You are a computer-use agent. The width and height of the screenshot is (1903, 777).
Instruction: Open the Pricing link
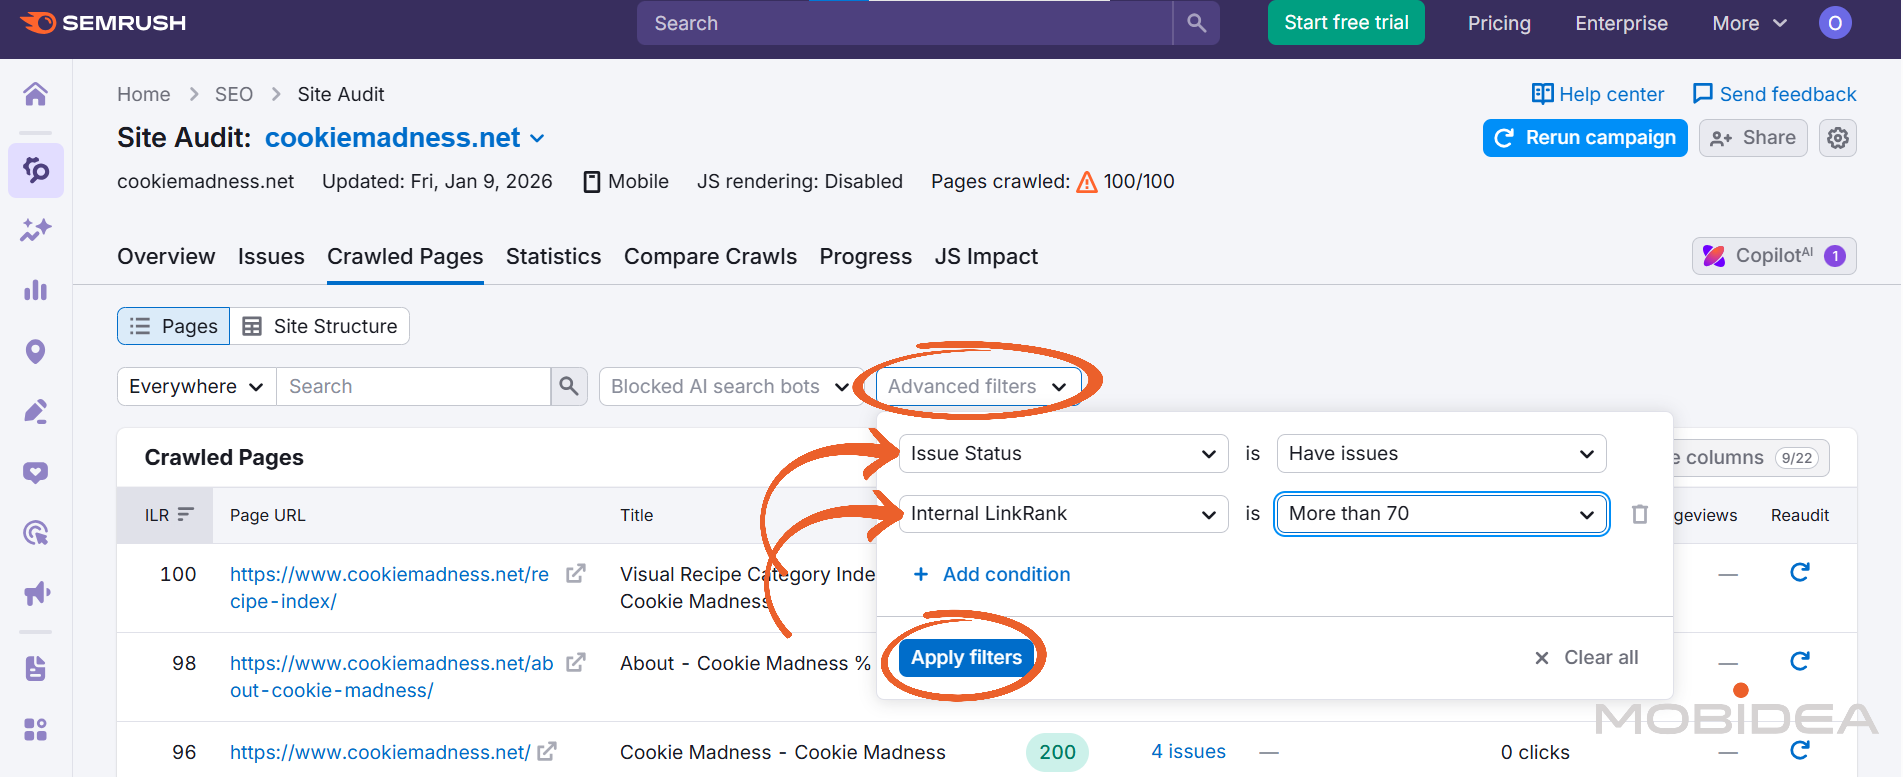point(1499,23)
